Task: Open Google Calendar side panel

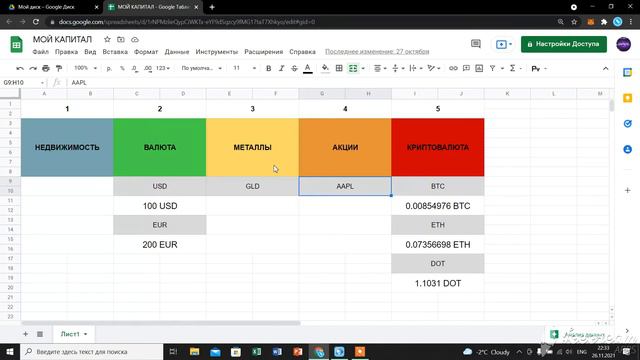Action: click(x=627, y=73)
